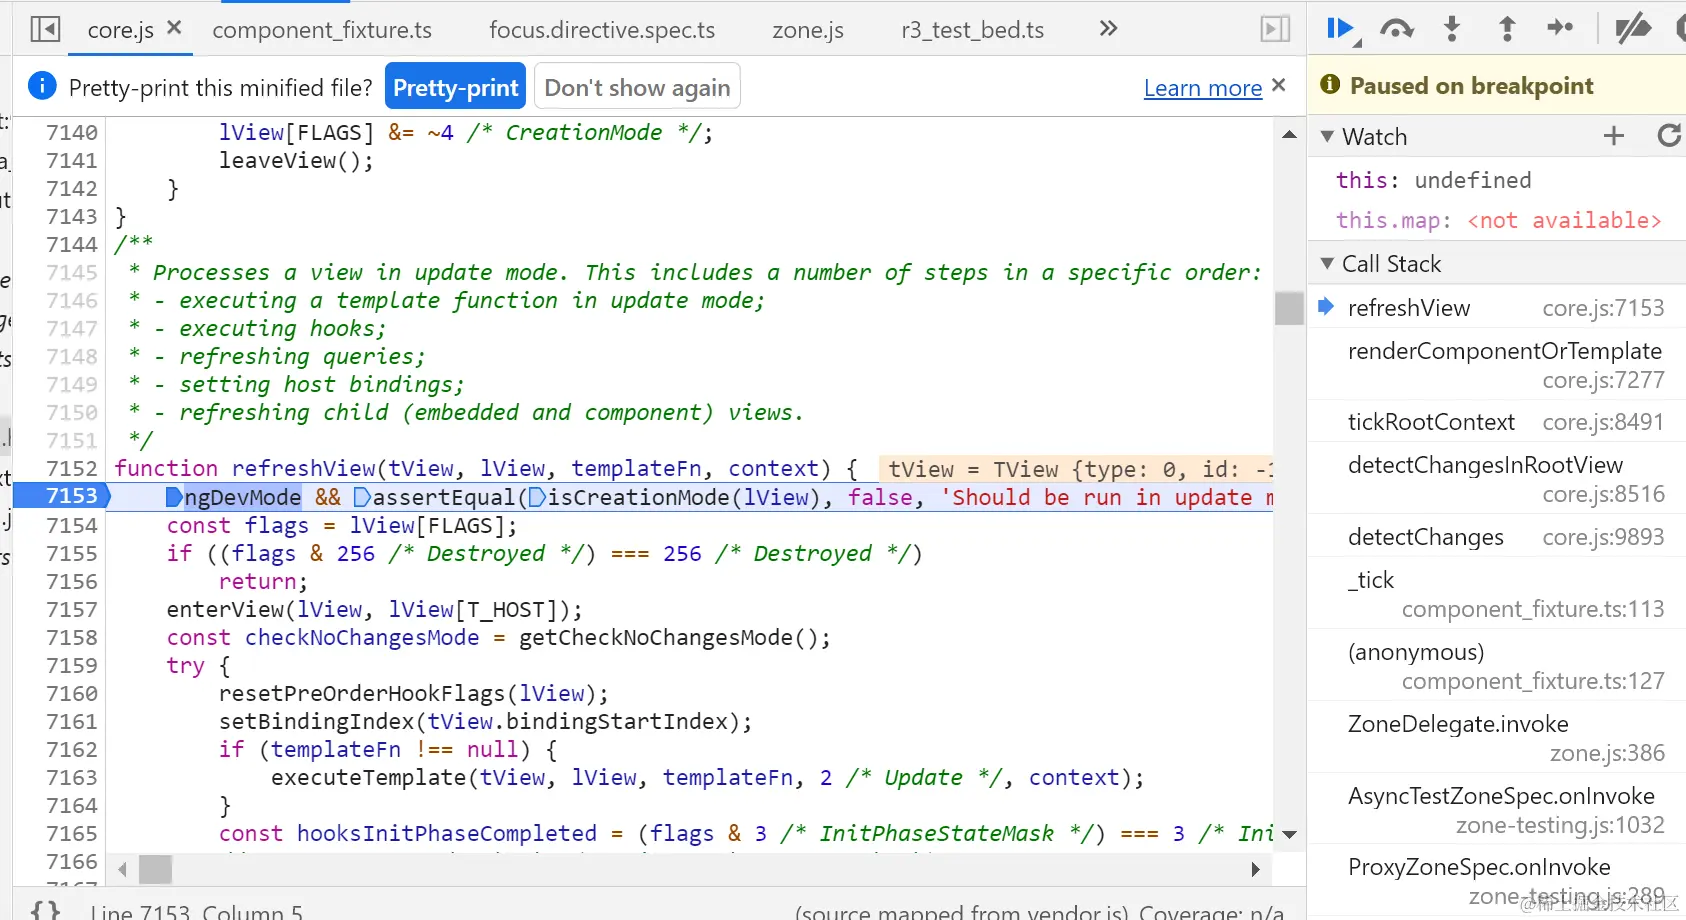Collapse the Call Stack section
This screenshot has width=1686, height=920.
pos(1327,264)
